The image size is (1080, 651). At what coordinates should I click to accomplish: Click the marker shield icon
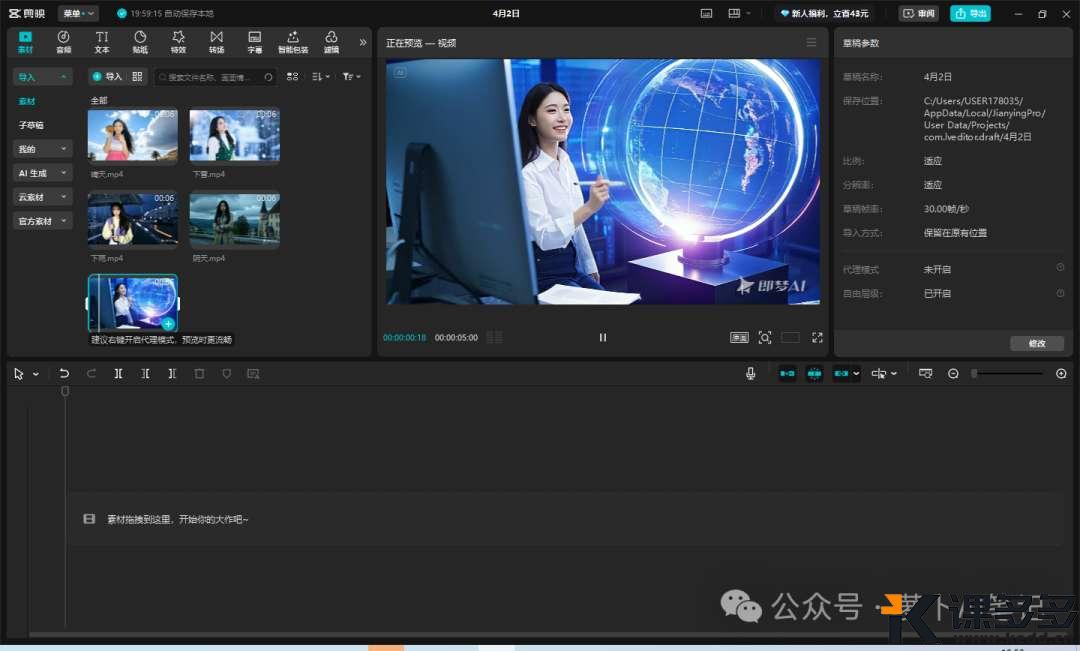point(227,373)
